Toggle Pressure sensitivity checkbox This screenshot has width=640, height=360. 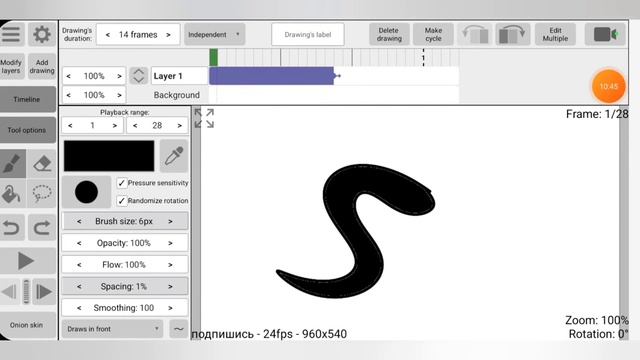[x=122, y=183]
